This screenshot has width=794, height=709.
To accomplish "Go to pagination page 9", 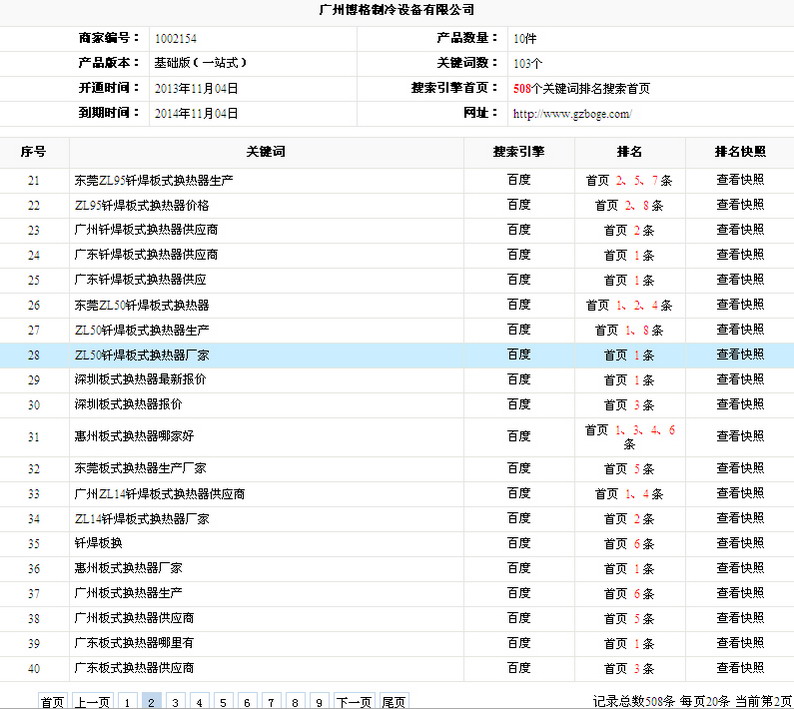I will click(319, 702).
